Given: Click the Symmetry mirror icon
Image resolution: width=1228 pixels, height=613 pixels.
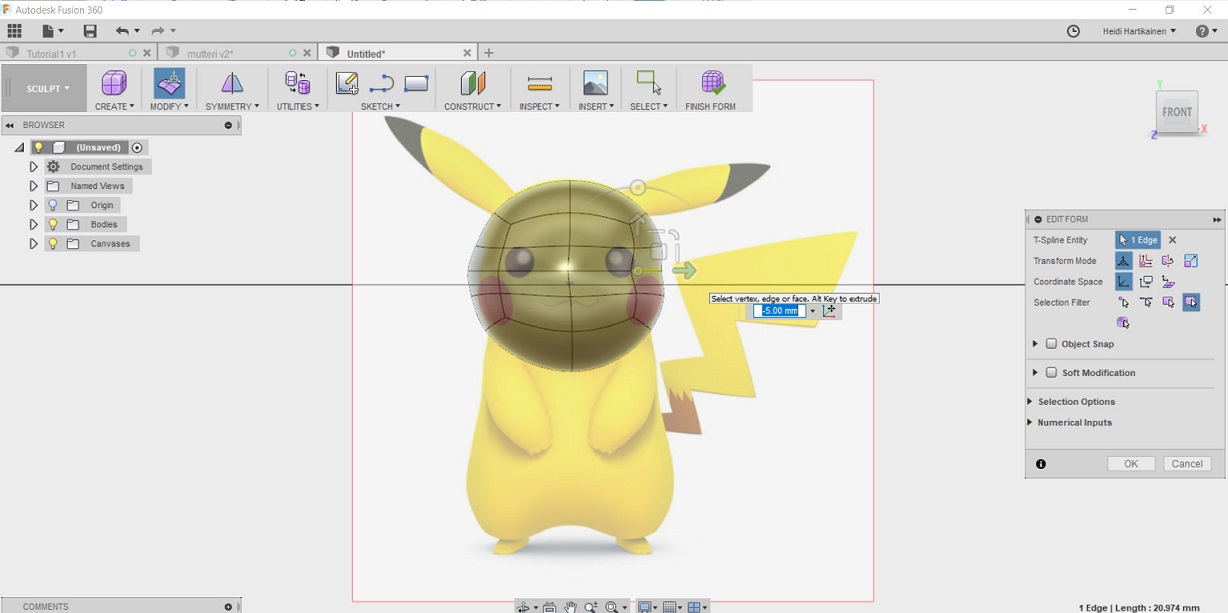Looking at the screenshot, I should pyautogui.click(x=231, y=83).
